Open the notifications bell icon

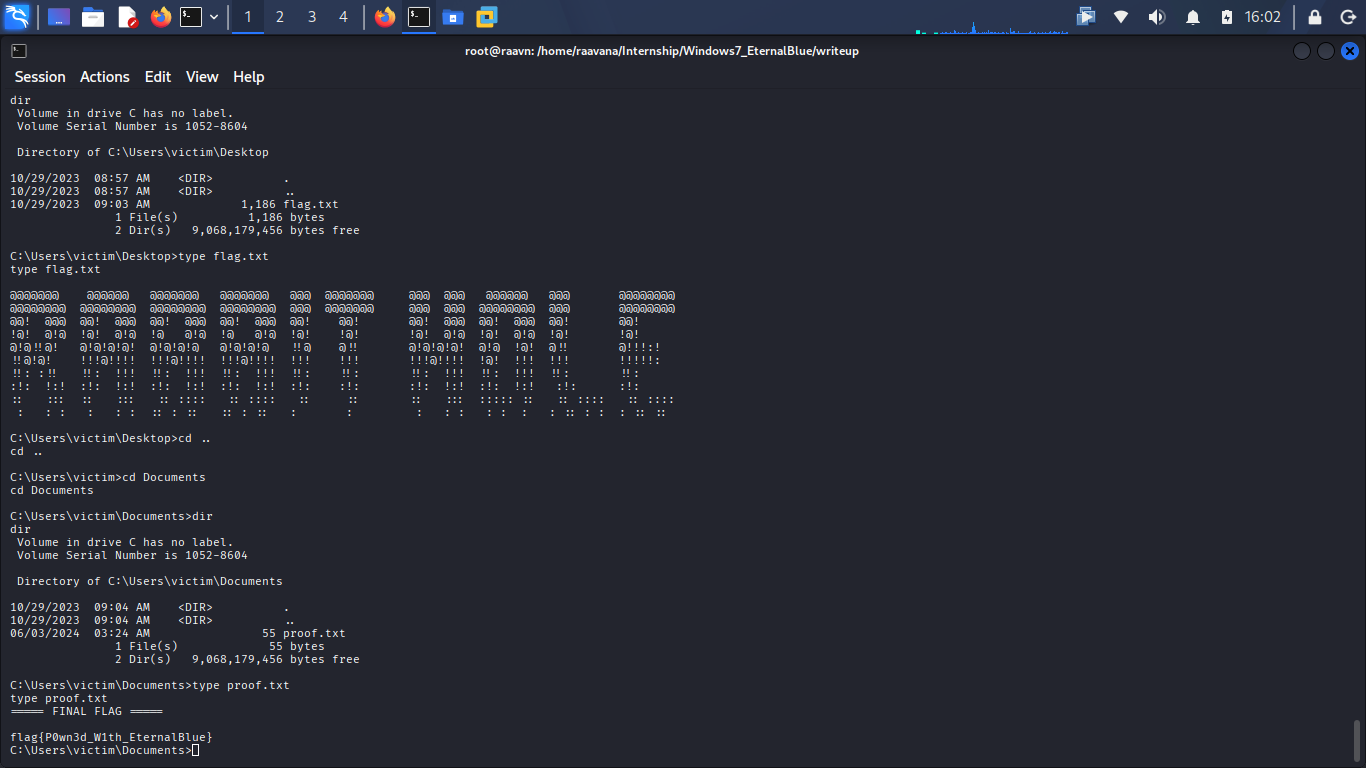pyautogui.click(x=1193, y=17)
